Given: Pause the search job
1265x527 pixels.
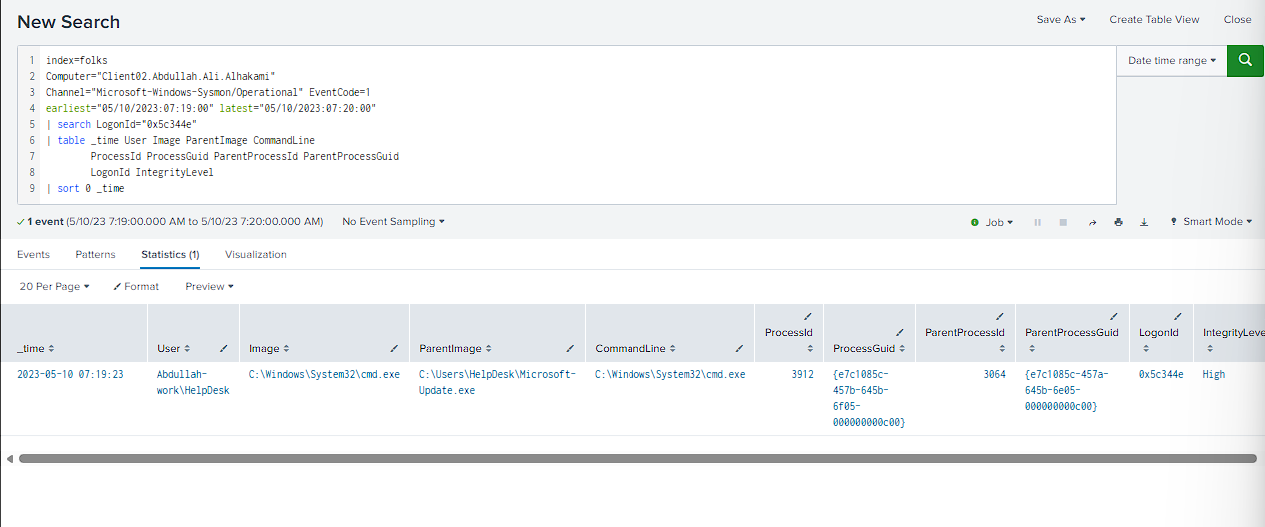Looking at the screenshot, I should coord(1037,222).
